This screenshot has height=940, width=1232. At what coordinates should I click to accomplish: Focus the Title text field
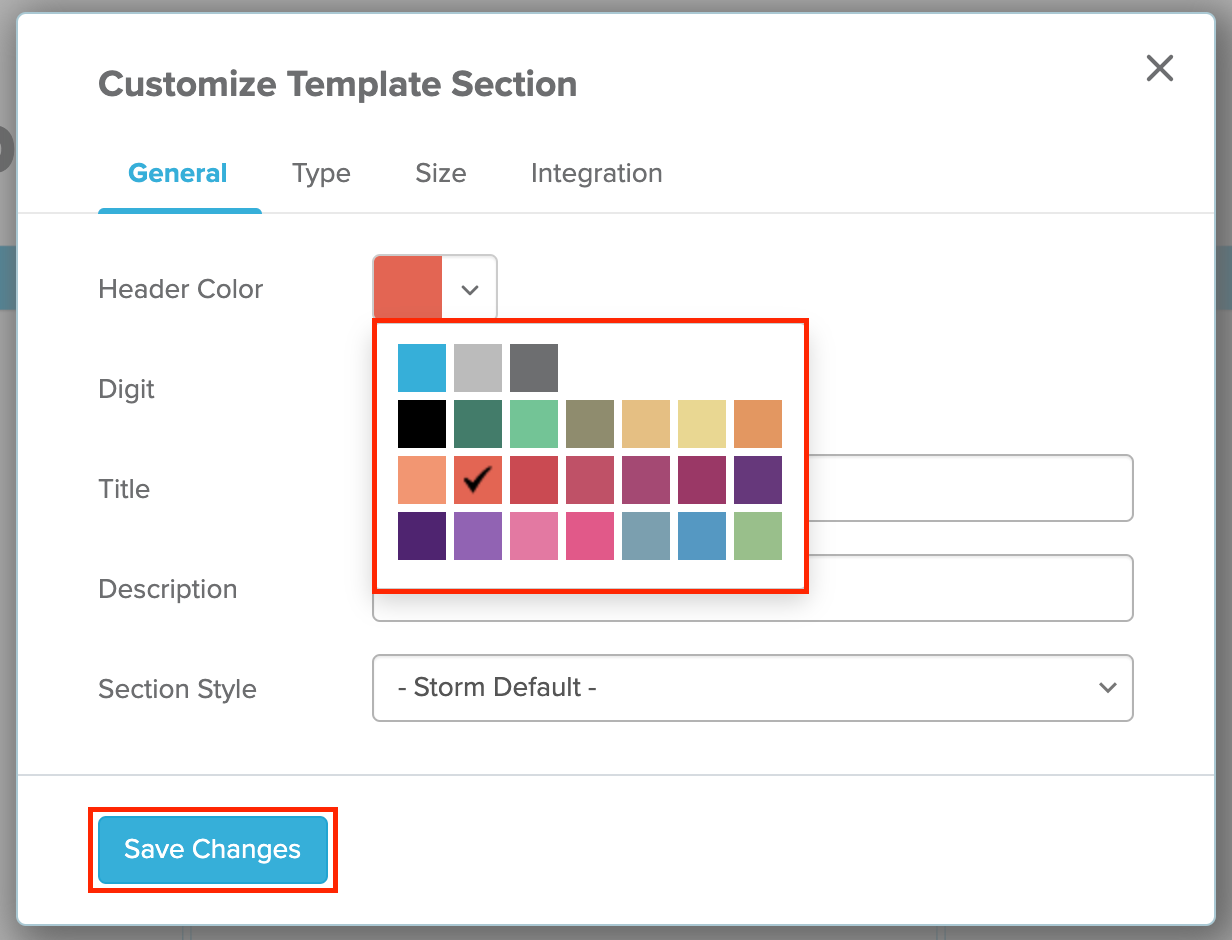970,488
